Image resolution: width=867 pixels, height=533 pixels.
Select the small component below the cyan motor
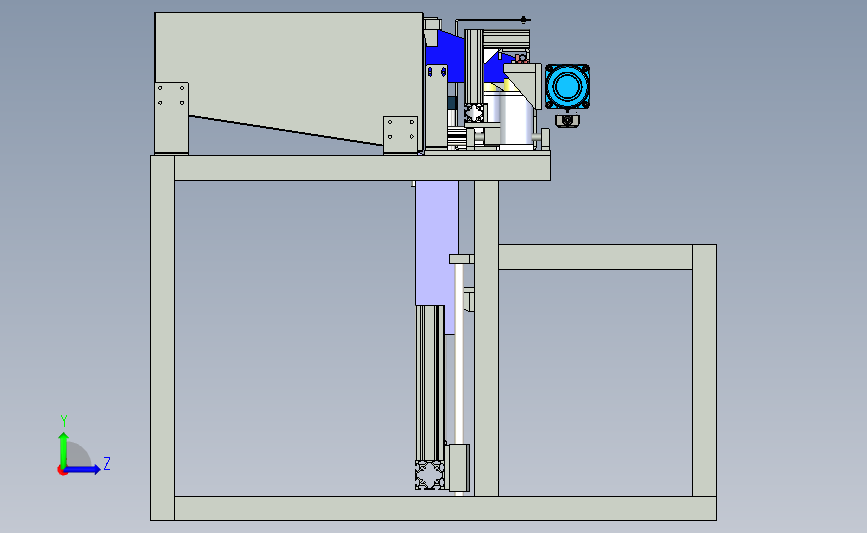coord(567,120)
